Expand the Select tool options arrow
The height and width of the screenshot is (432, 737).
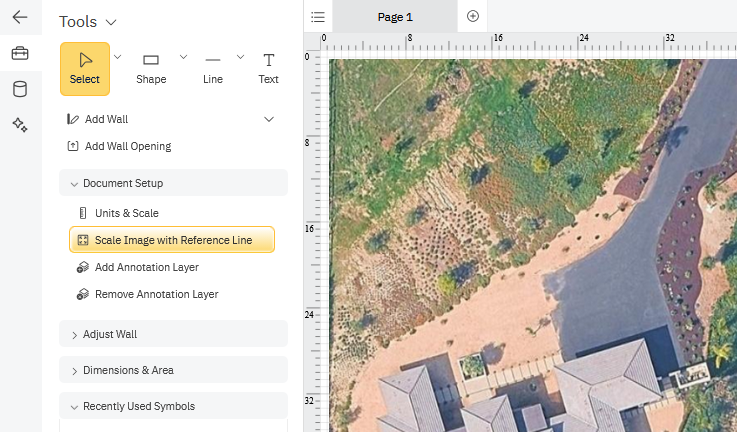click(118, 57)
